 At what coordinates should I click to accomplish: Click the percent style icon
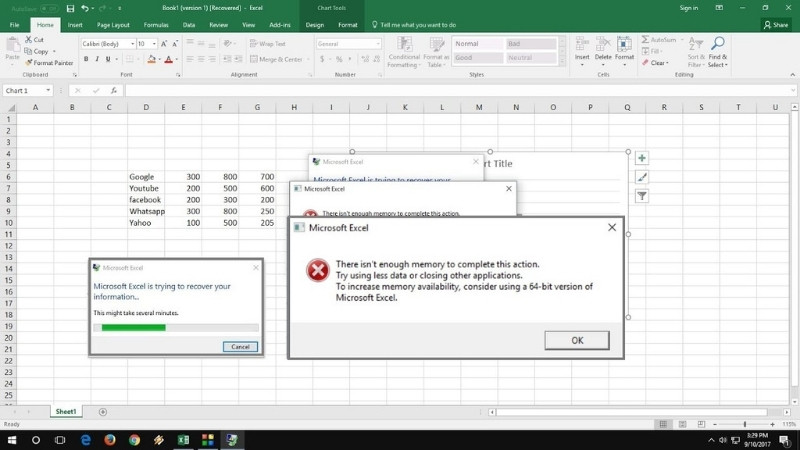coord(339,59)
